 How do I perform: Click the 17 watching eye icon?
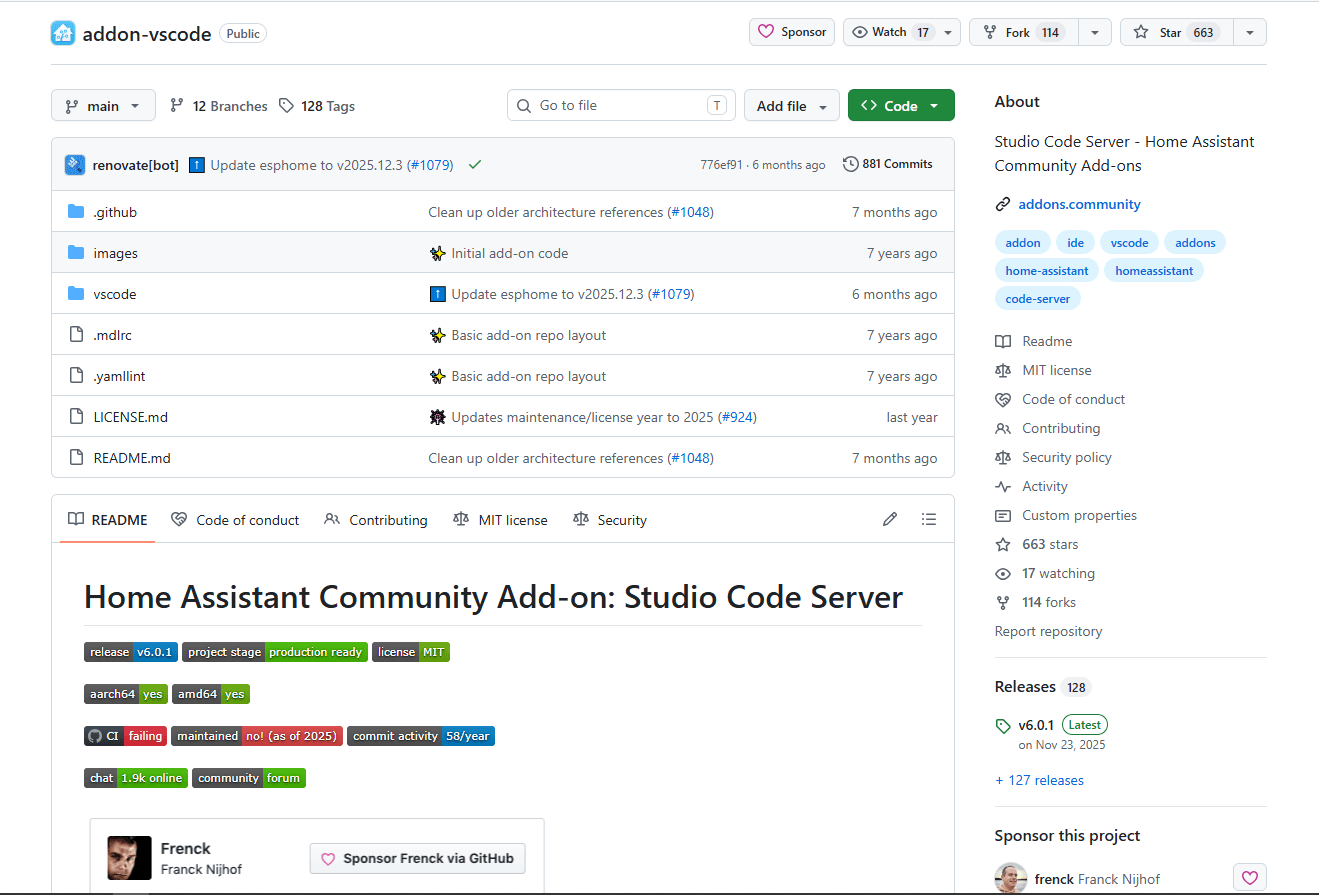1003,573
